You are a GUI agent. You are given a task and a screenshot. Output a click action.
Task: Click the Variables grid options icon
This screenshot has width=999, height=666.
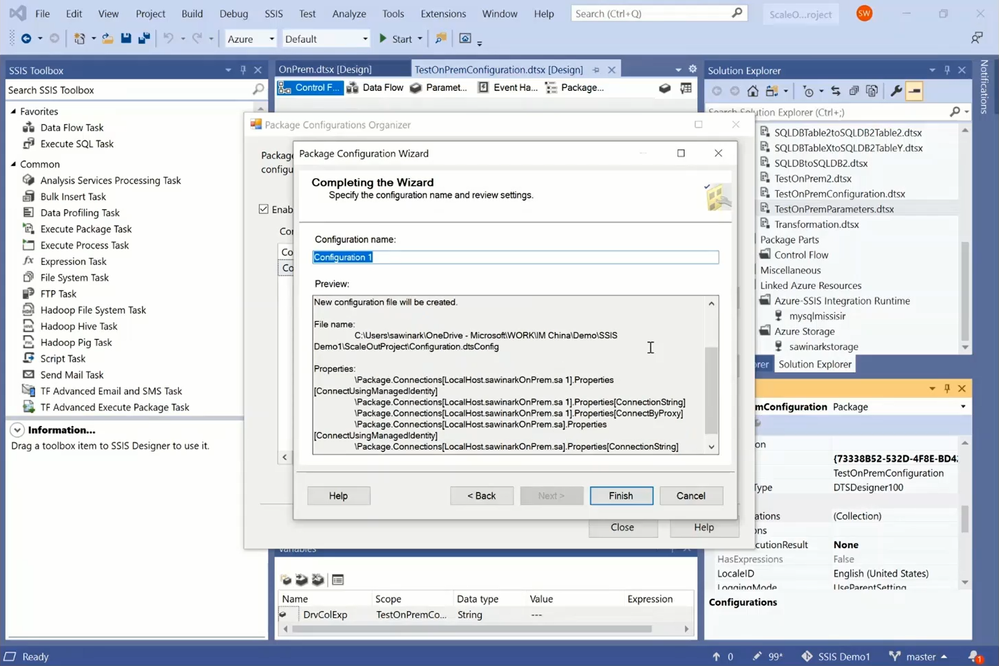338,579
